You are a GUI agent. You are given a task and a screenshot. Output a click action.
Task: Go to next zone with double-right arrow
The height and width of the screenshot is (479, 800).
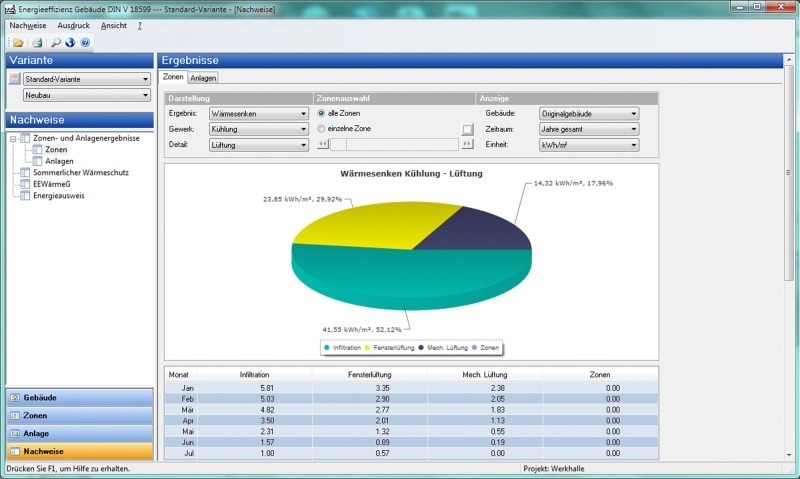467,144
